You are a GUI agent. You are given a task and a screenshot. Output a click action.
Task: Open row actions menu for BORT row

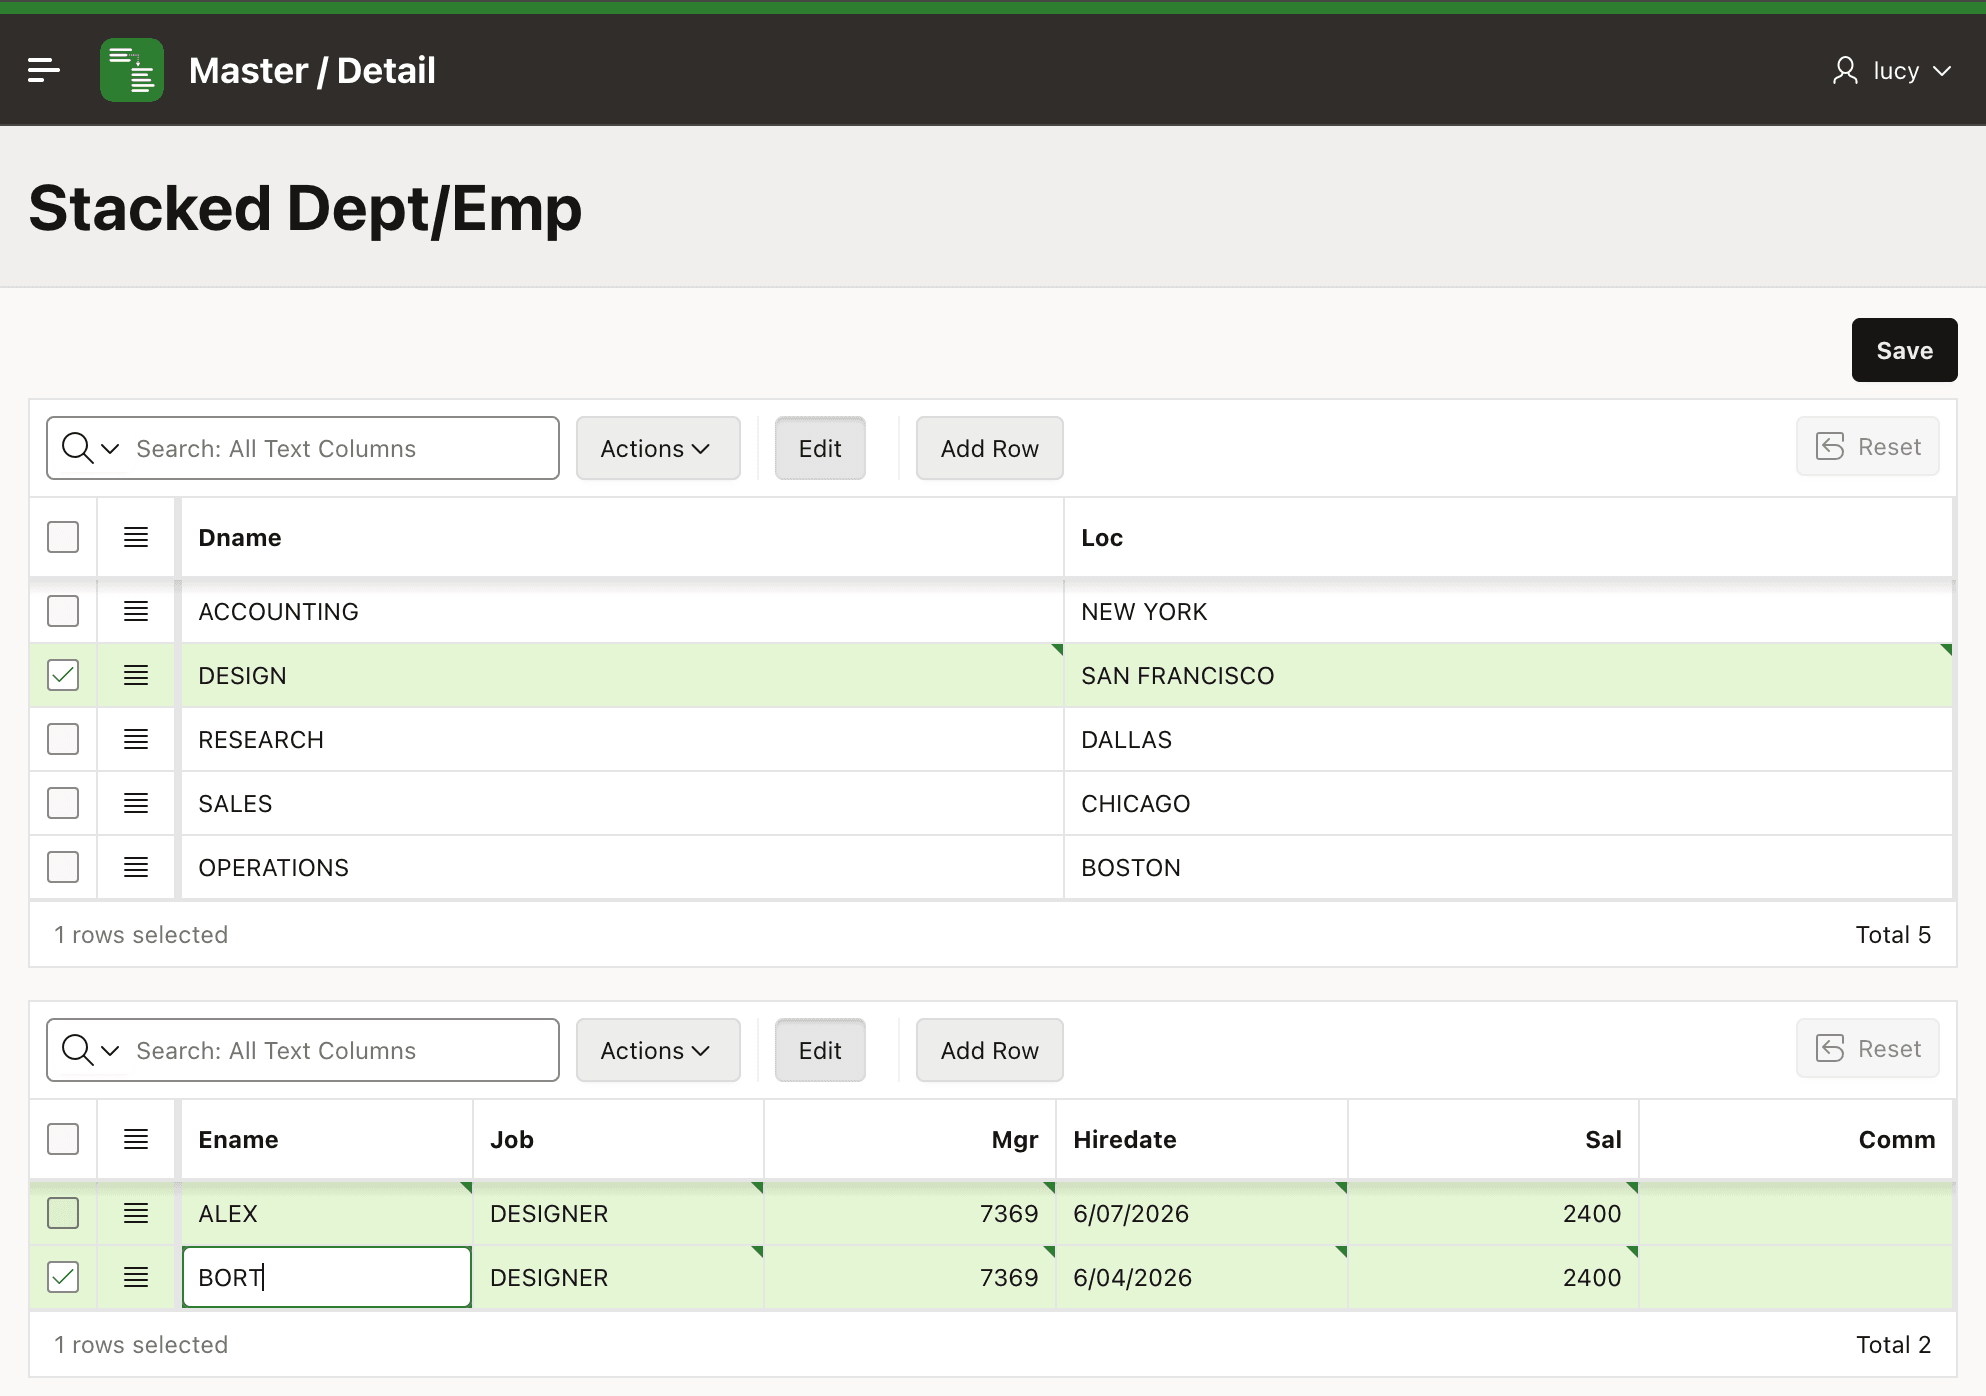tap(136, 1277)
